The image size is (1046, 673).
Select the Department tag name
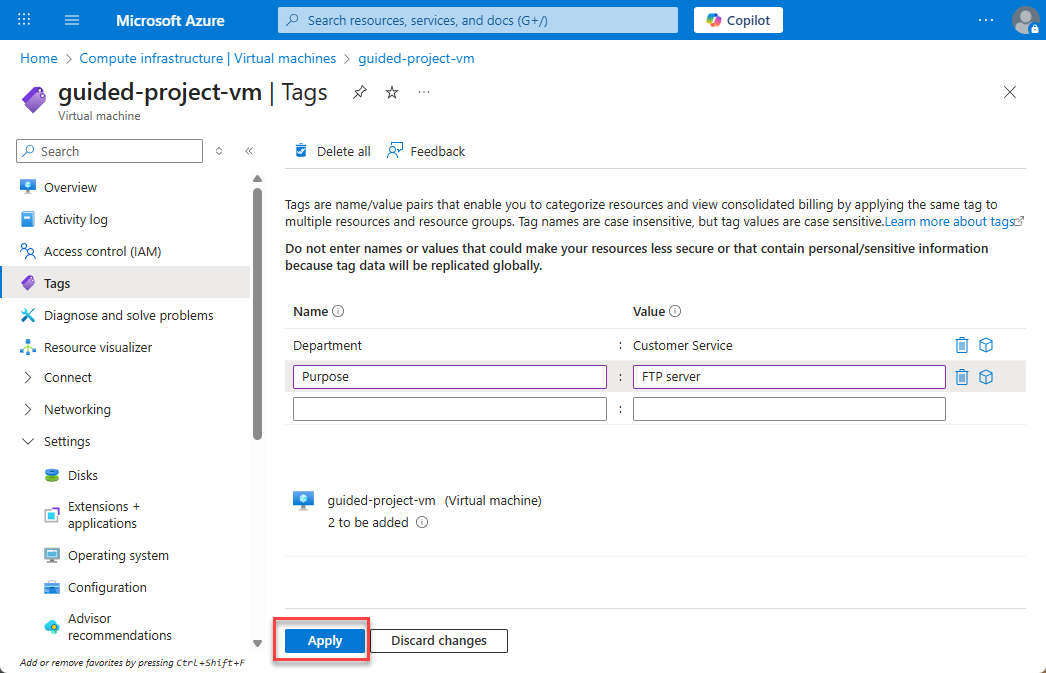[x=328, y=346]
